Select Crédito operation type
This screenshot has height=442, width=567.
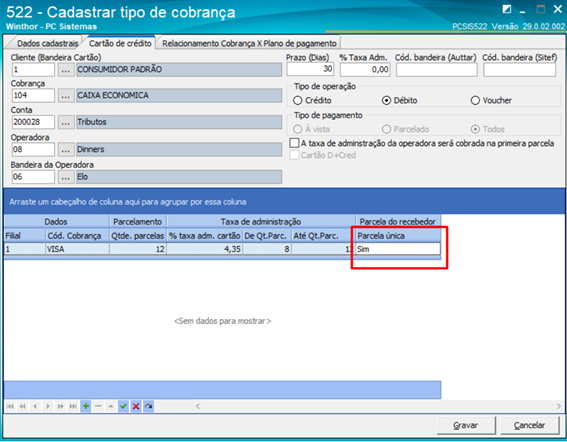coord(312,101)
